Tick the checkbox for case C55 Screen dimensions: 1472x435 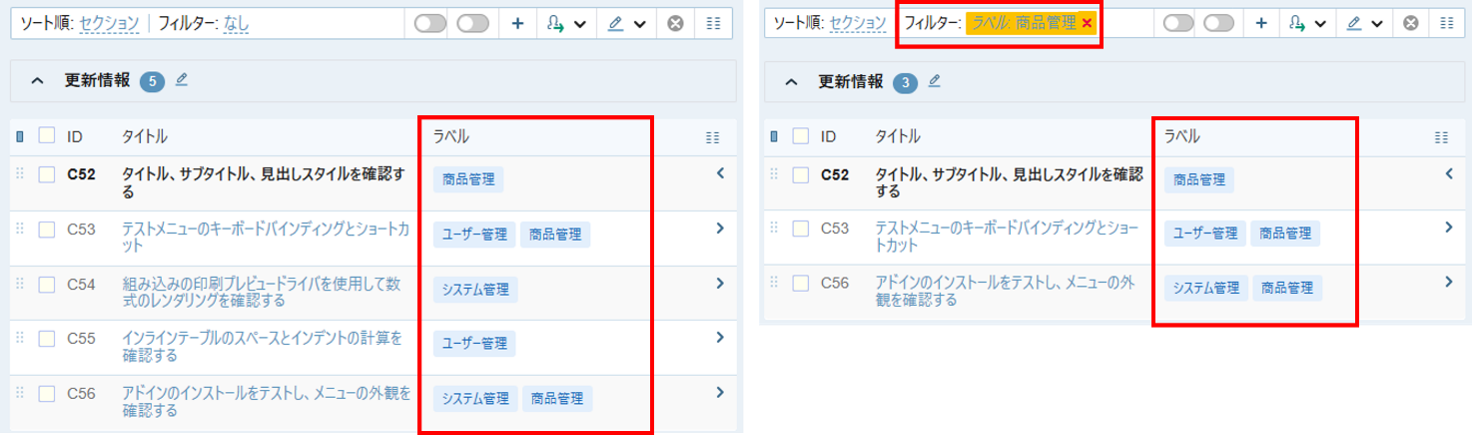click(46, 339)
